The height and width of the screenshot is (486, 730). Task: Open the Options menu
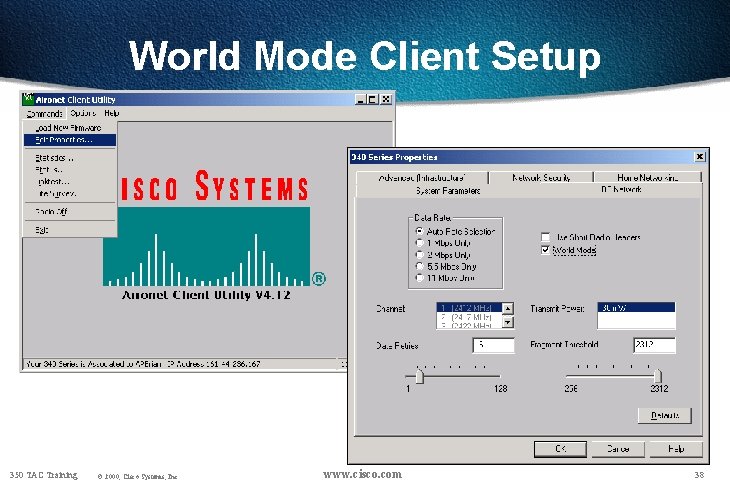[x=83, y=113]
